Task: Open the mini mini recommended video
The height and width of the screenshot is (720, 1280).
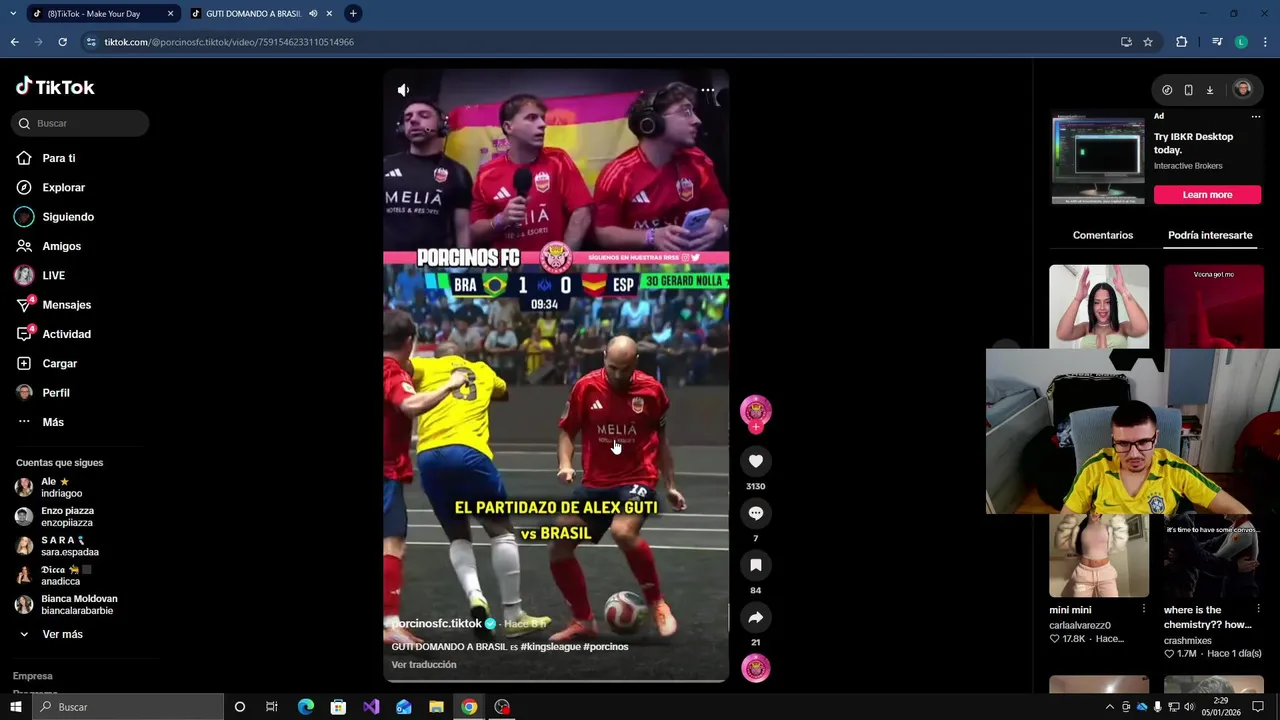Action: point(1099,556)
